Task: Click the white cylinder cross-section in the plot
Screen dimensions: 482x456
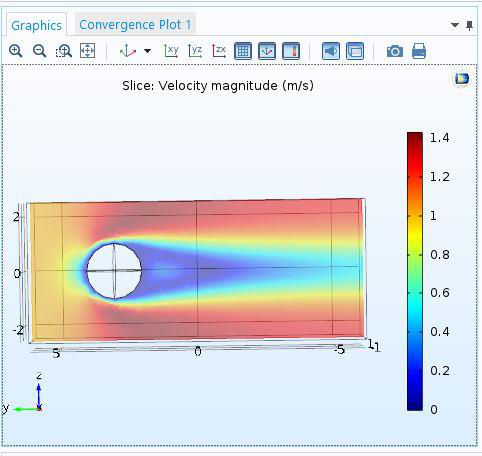Action: [x=114, y=270]
